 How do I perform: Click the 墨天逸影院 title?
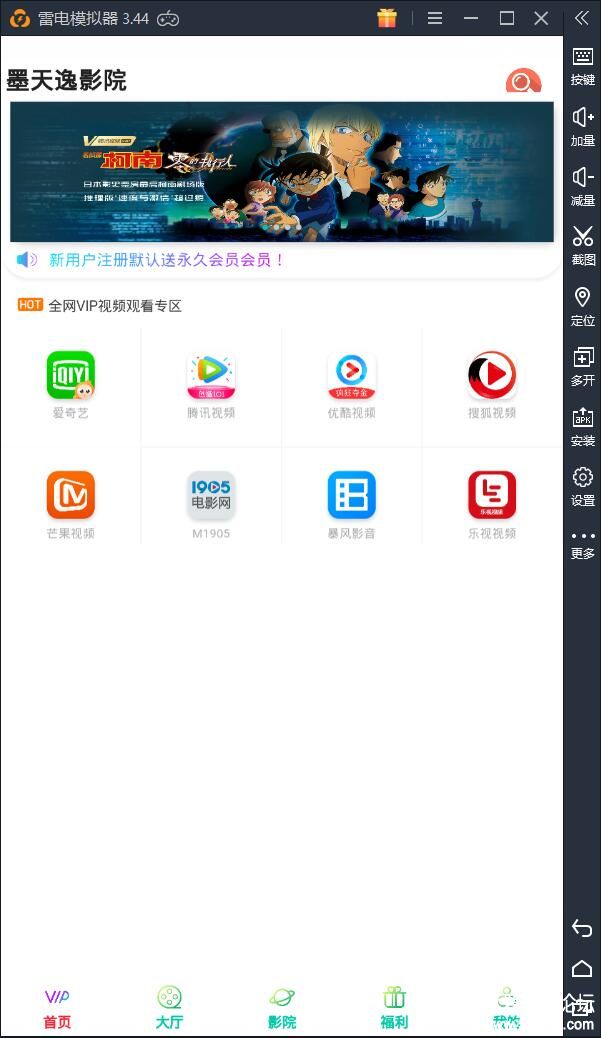66,81
